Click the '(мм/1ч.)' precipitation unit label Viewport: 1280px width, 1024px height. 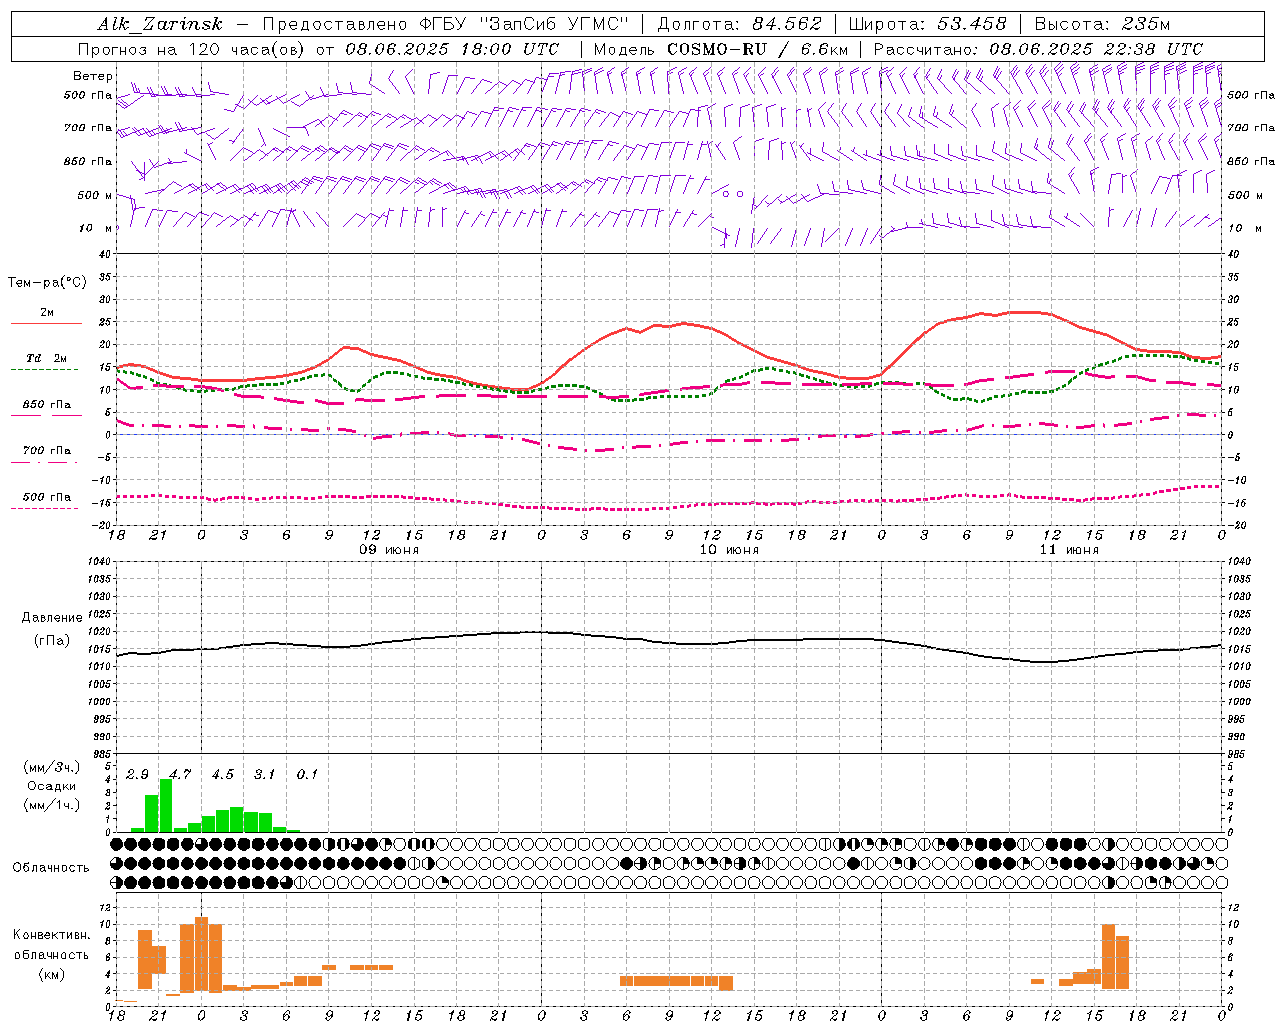(x=52, y=805)
